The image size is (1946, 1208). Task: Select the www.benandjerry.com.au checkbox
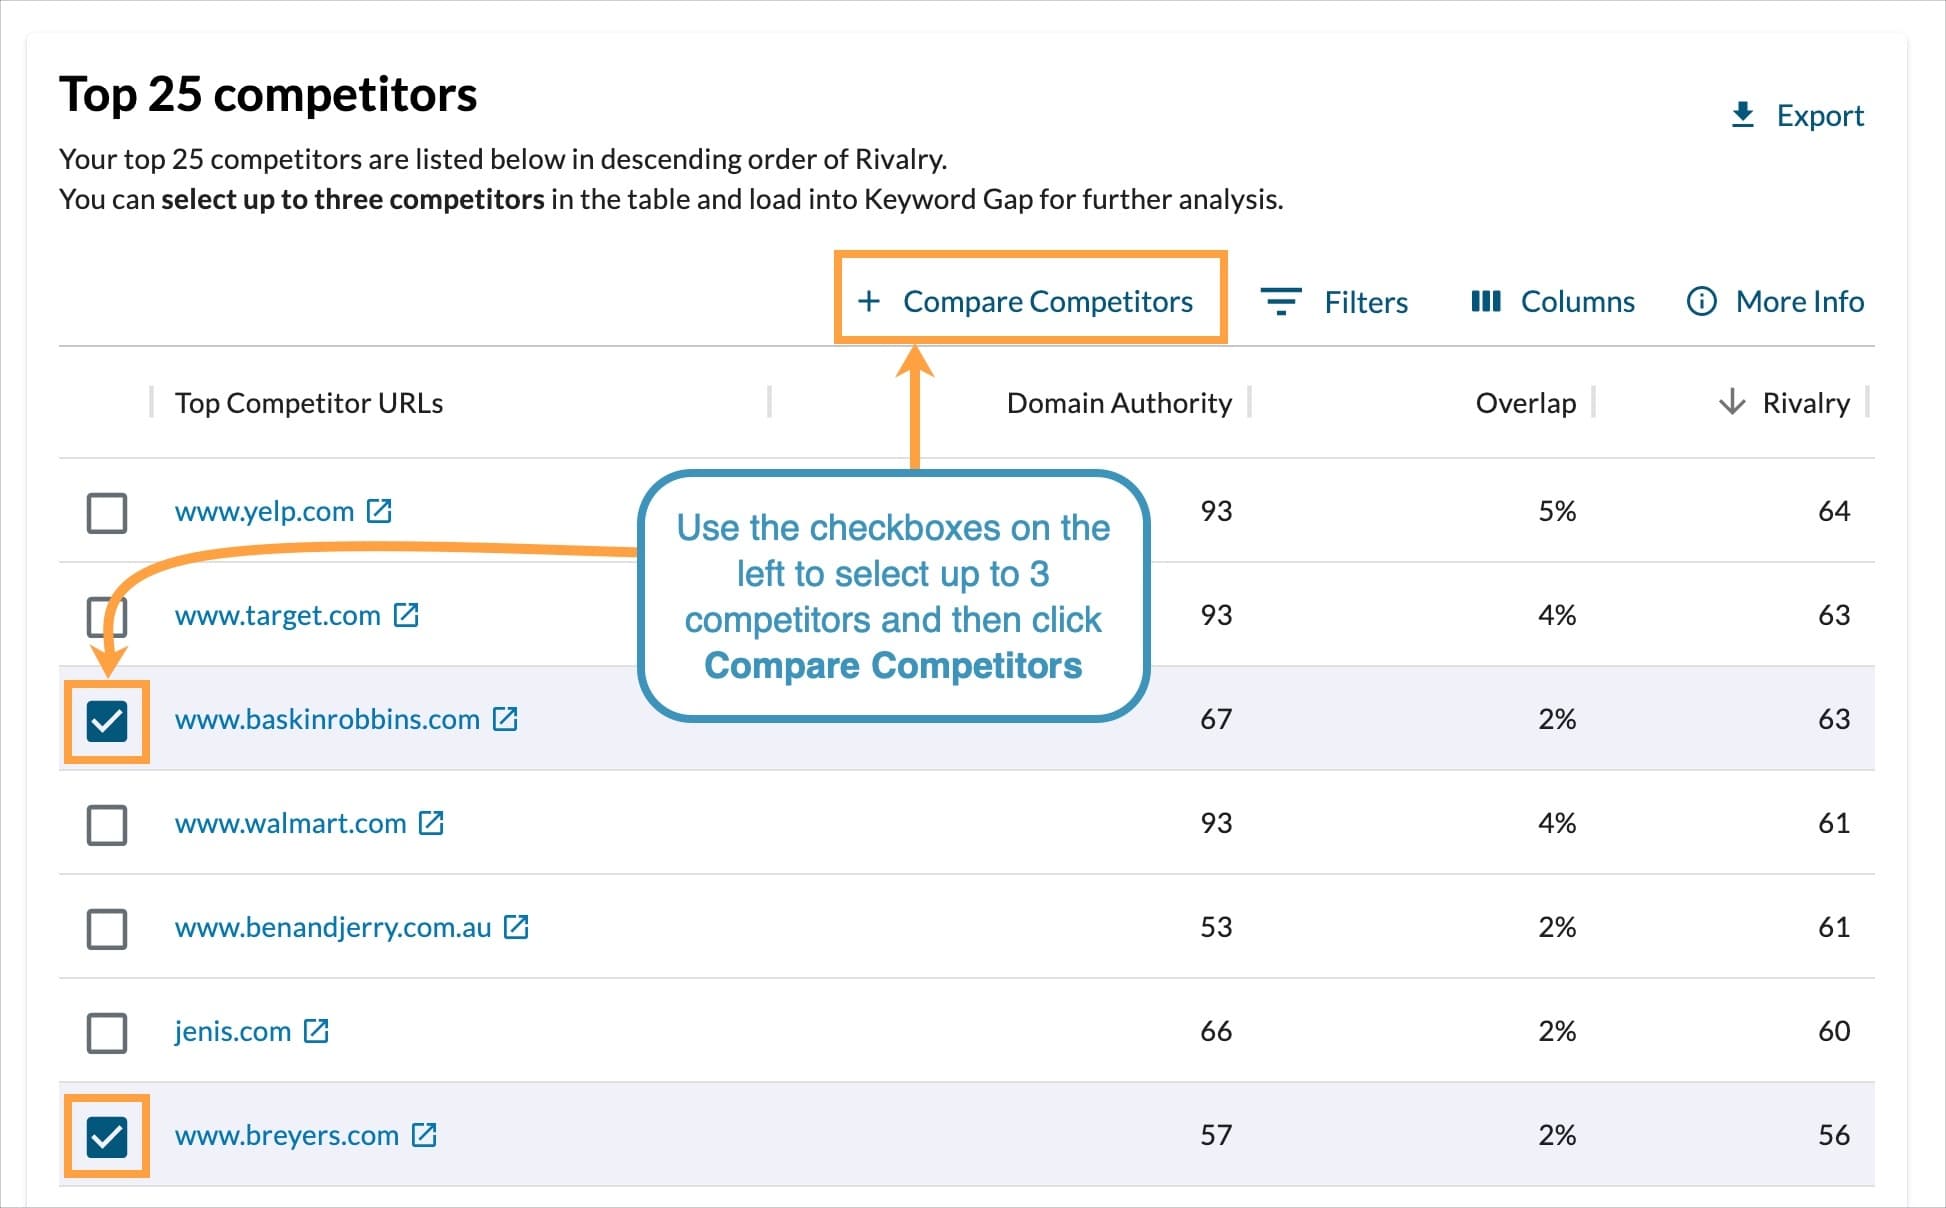click(x=107, y=929)
